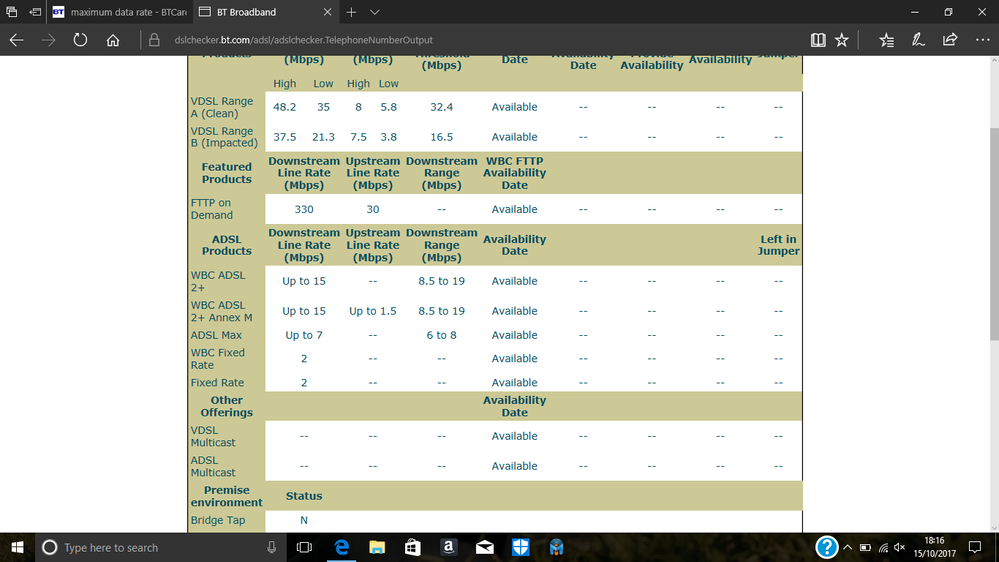Screen dimensions: 999x562
Task: Click the address bar URL
Action: pos(303,40)
